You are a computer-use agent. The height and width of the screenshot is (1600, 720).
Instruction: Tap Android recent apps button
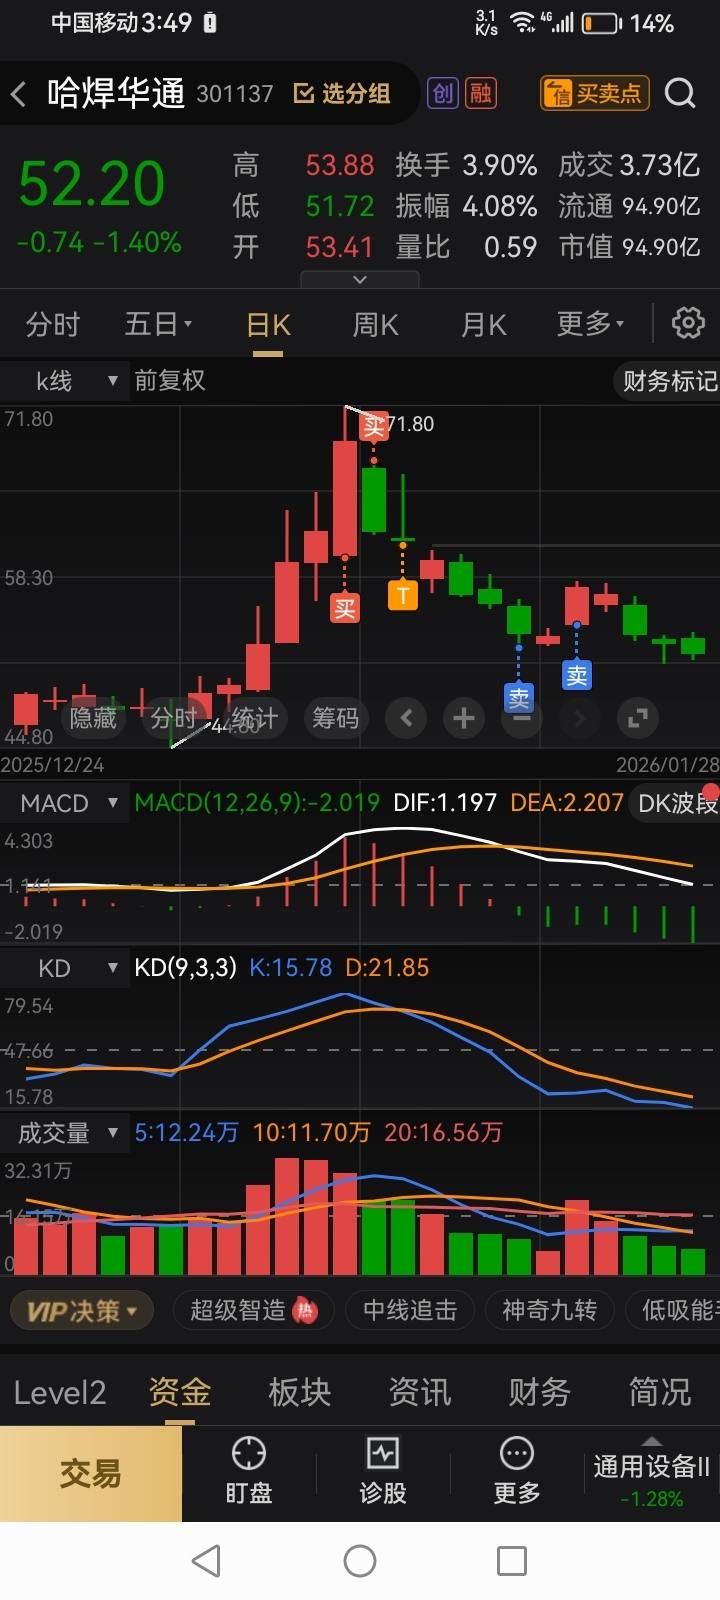pos(512,1561)
